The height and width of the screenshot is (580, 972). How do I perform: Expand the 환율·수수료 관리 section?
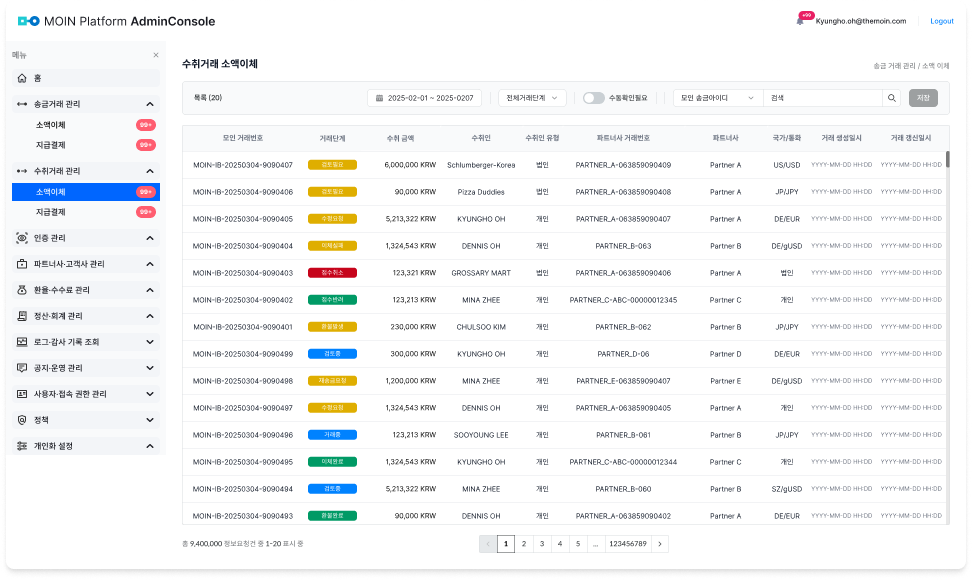pos(149,290)
